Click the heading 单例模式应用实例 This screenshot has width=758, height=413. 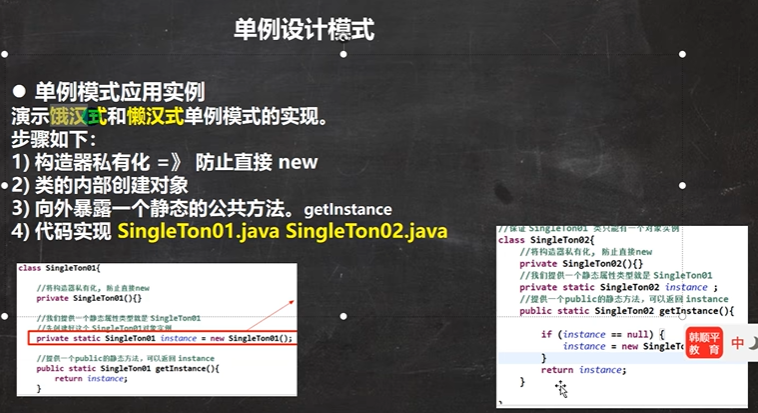(x=120, y=91)
